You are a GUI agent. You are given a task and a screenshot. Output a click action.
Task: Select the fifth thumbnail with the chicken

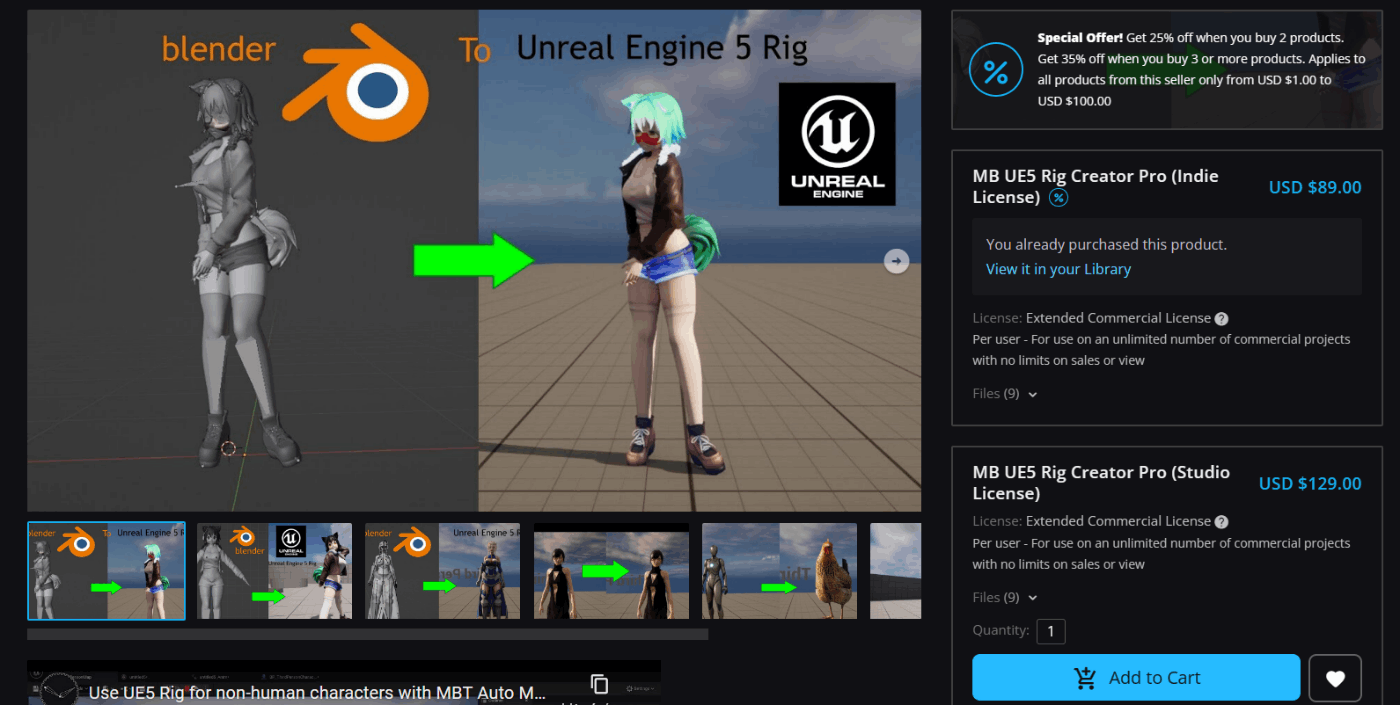[779, 571]
